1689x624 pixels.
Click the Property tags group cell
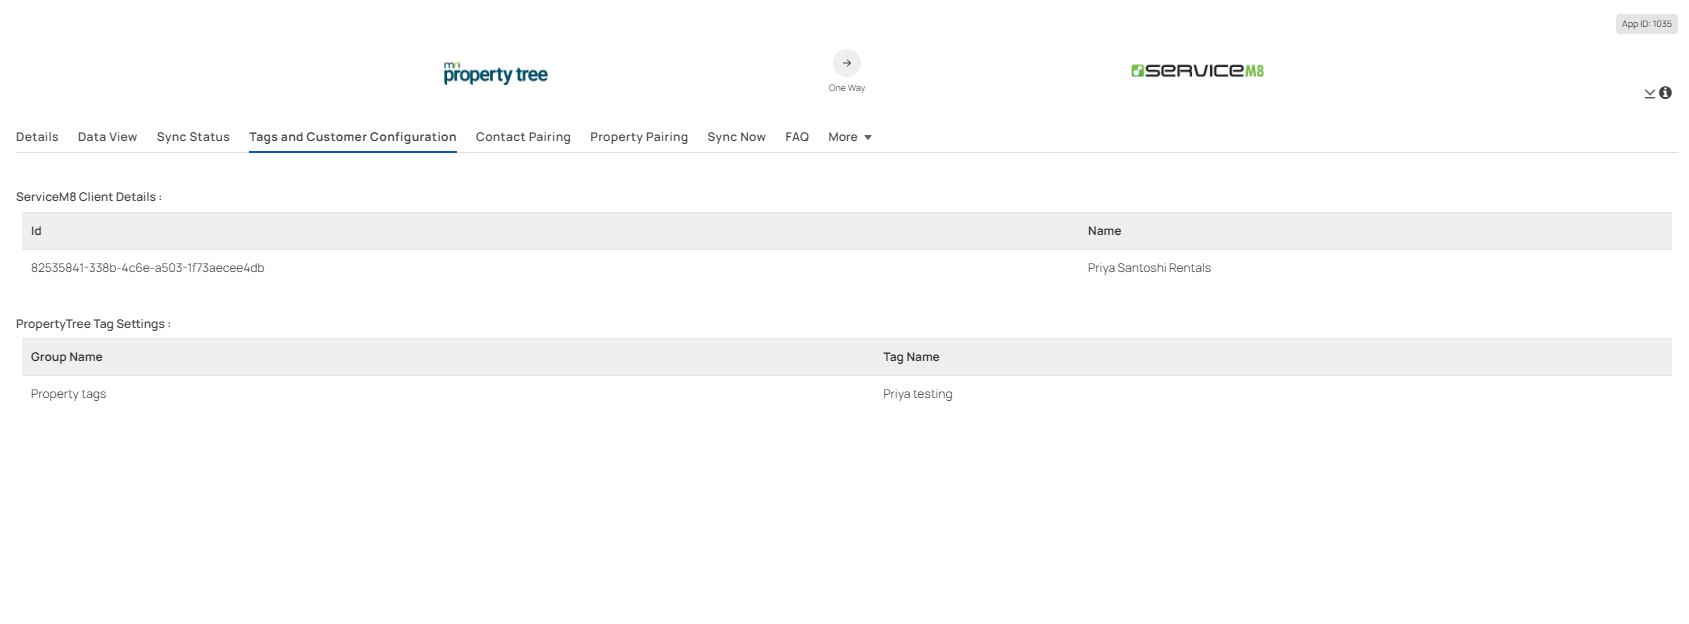pos(68,394)
